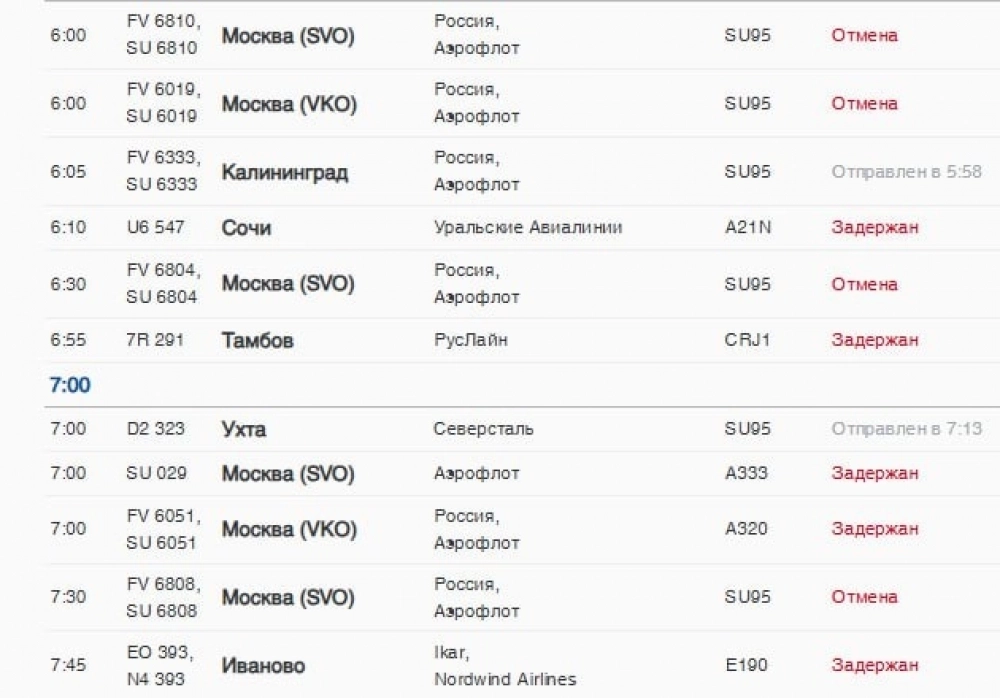Click Москва (VKO) for flight FV 6019
The image size is (1000, 698).
click(289, 104)
